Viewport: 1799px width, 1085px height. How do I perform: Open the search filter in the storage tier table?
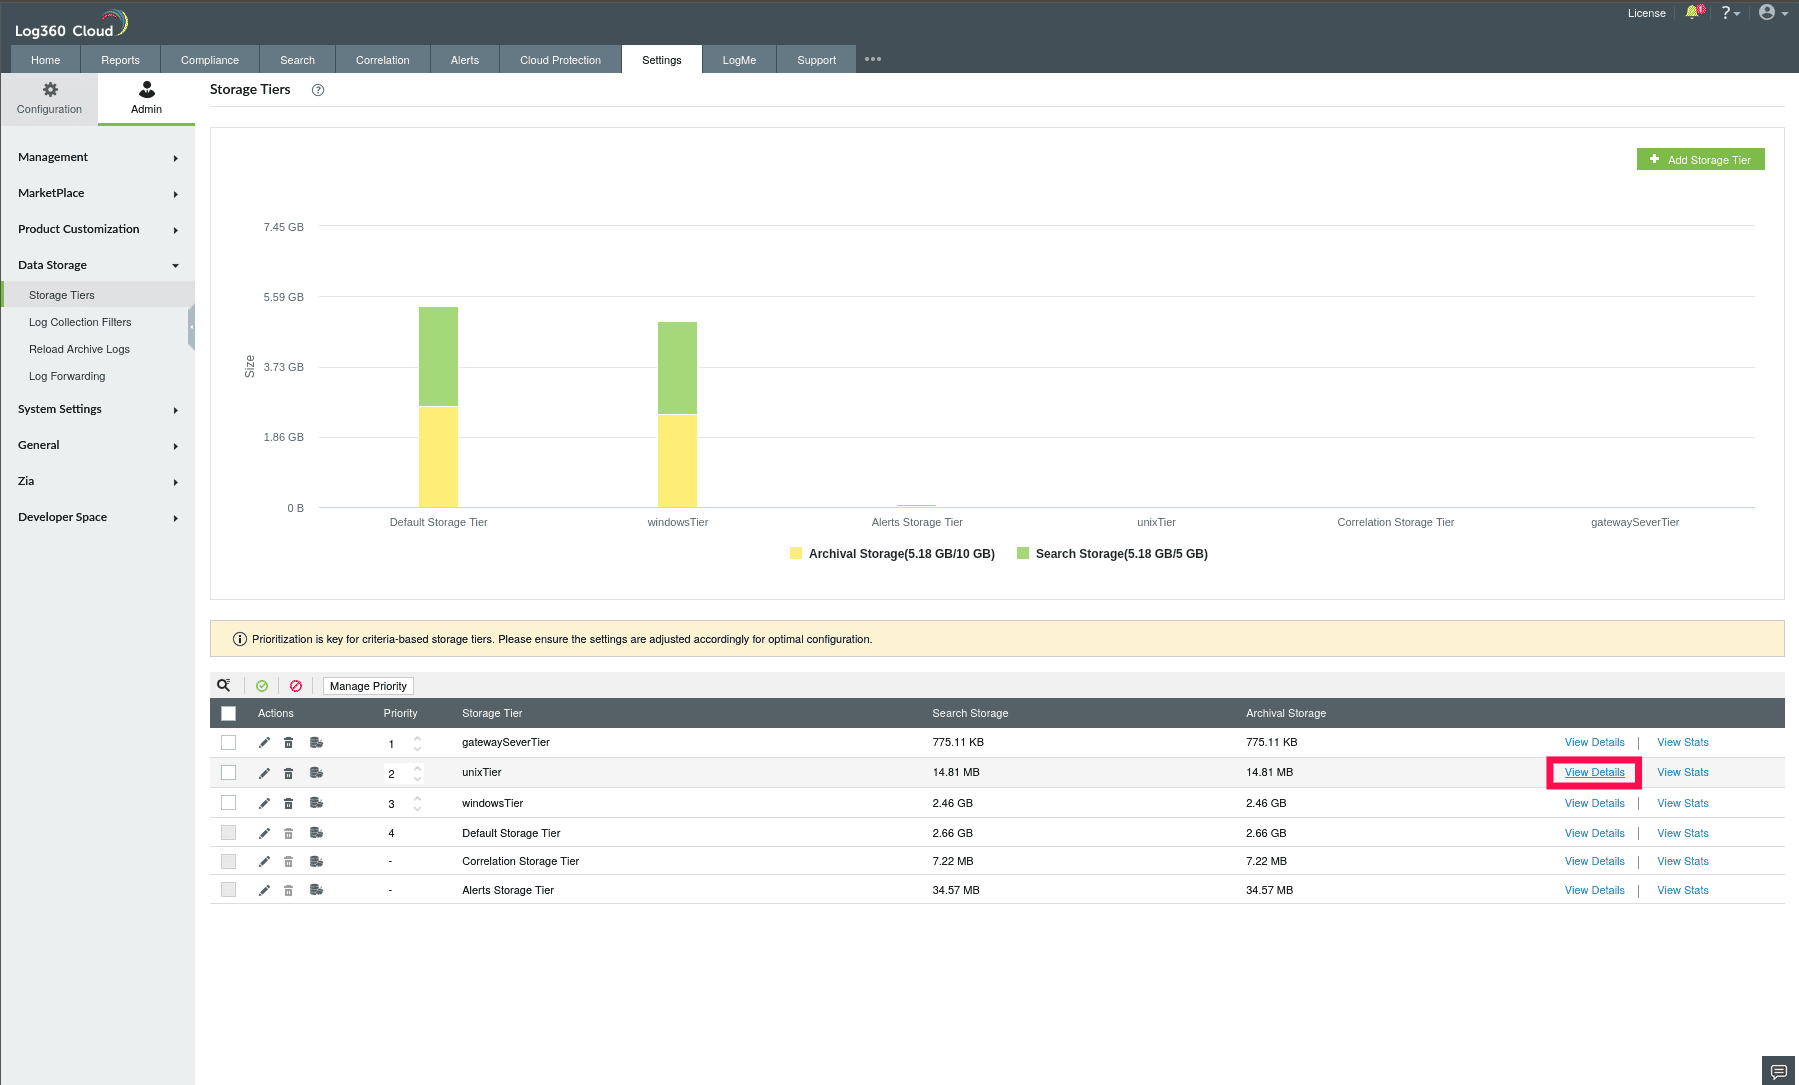223,685
